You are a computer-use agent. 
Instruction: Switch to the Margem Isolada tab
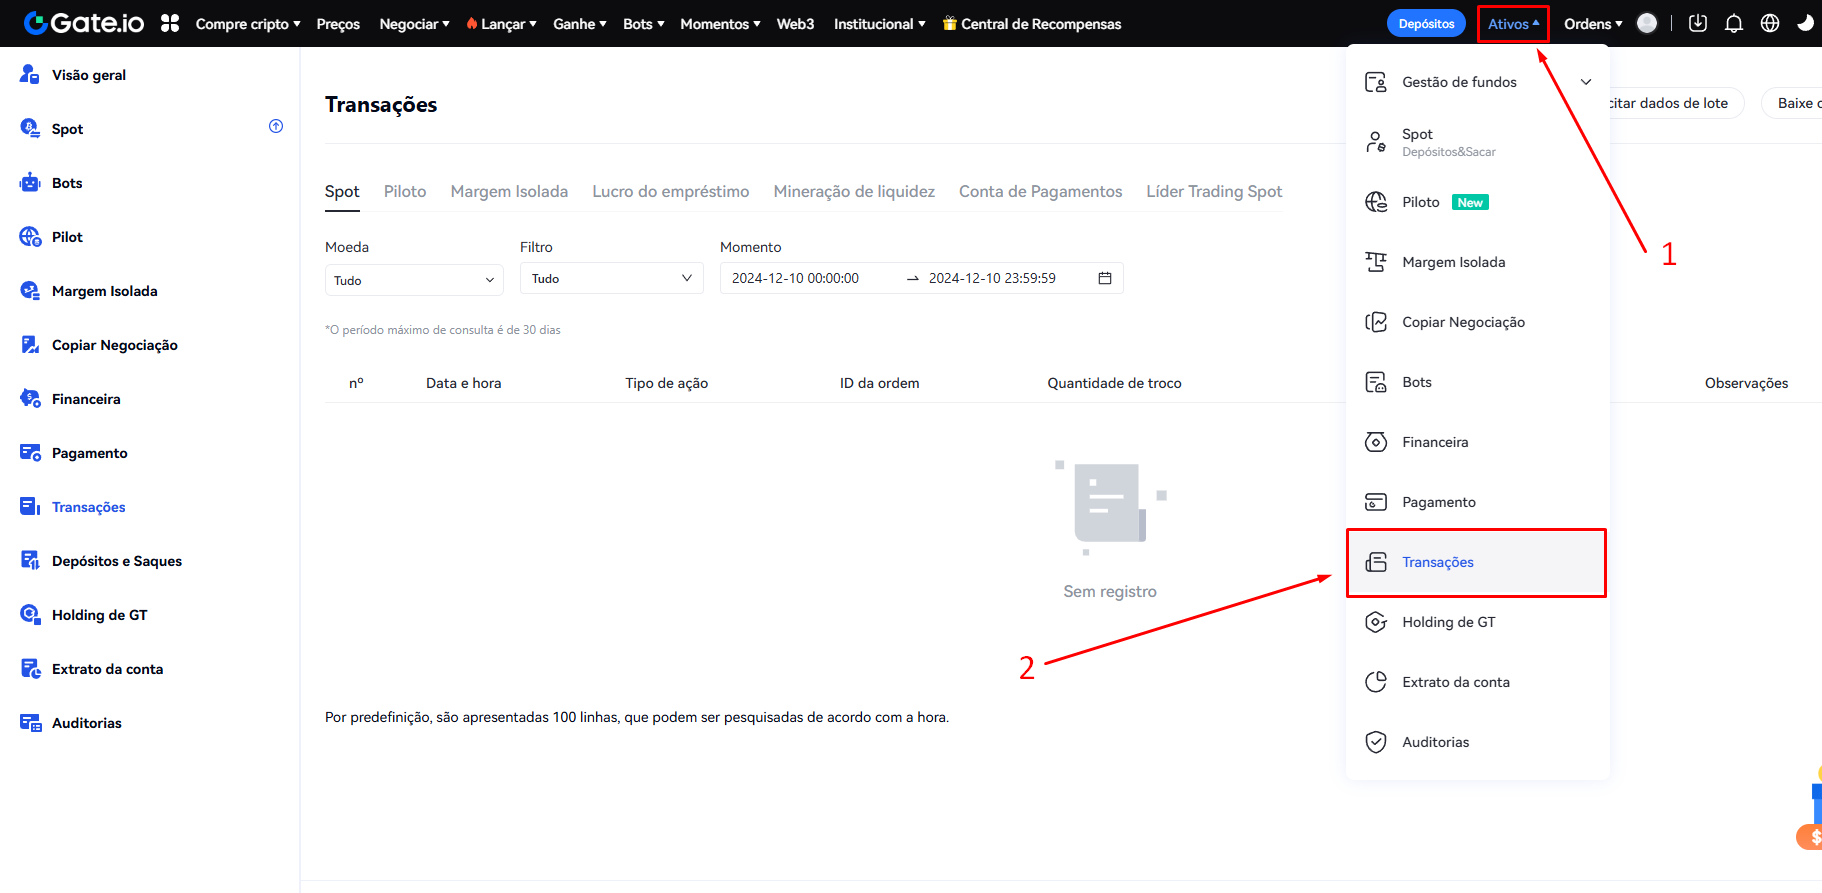click(x=509, y=191)
